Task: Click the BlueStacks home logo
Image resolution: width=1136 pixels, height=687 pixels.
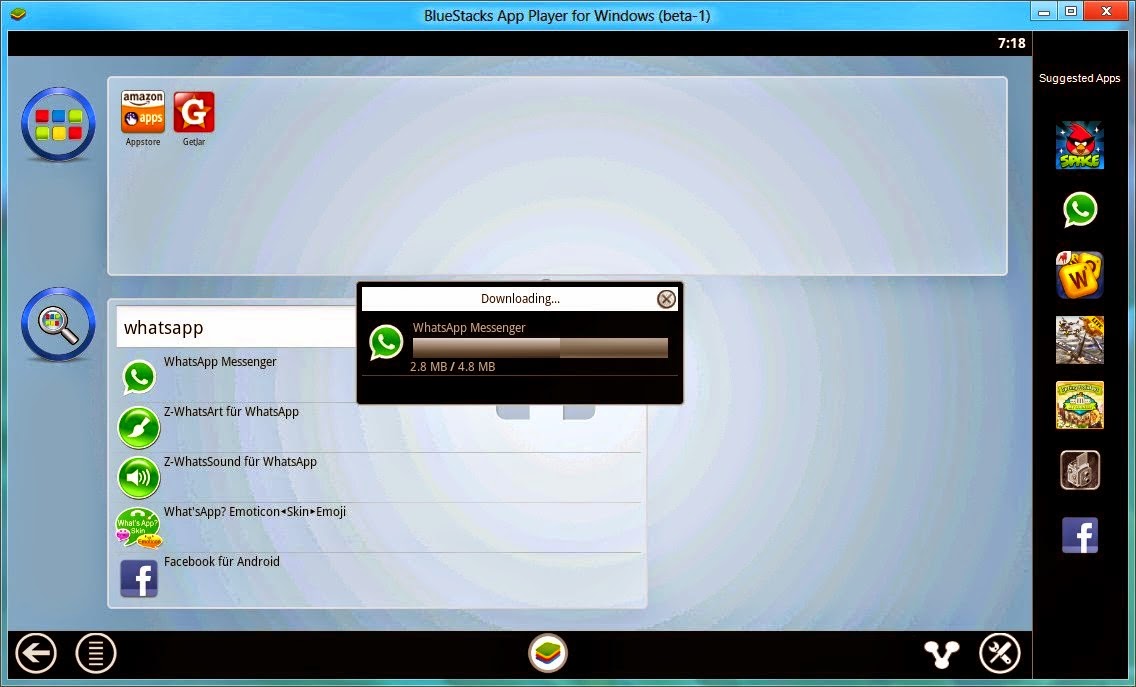Action: tap(548, 654)
